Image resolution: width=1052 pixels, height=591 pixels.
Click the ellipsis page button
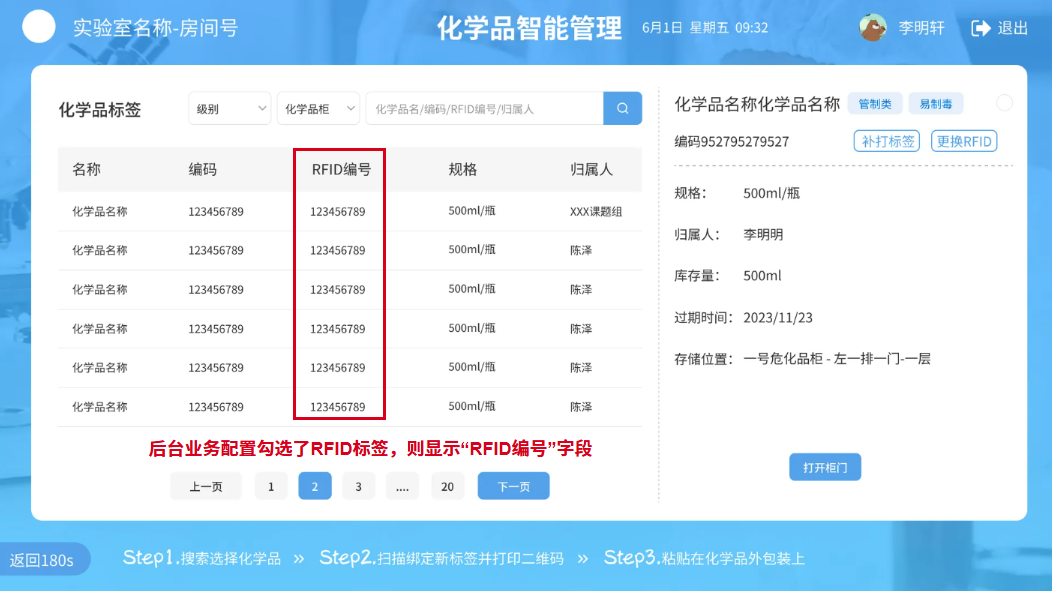tap(402, 486)
